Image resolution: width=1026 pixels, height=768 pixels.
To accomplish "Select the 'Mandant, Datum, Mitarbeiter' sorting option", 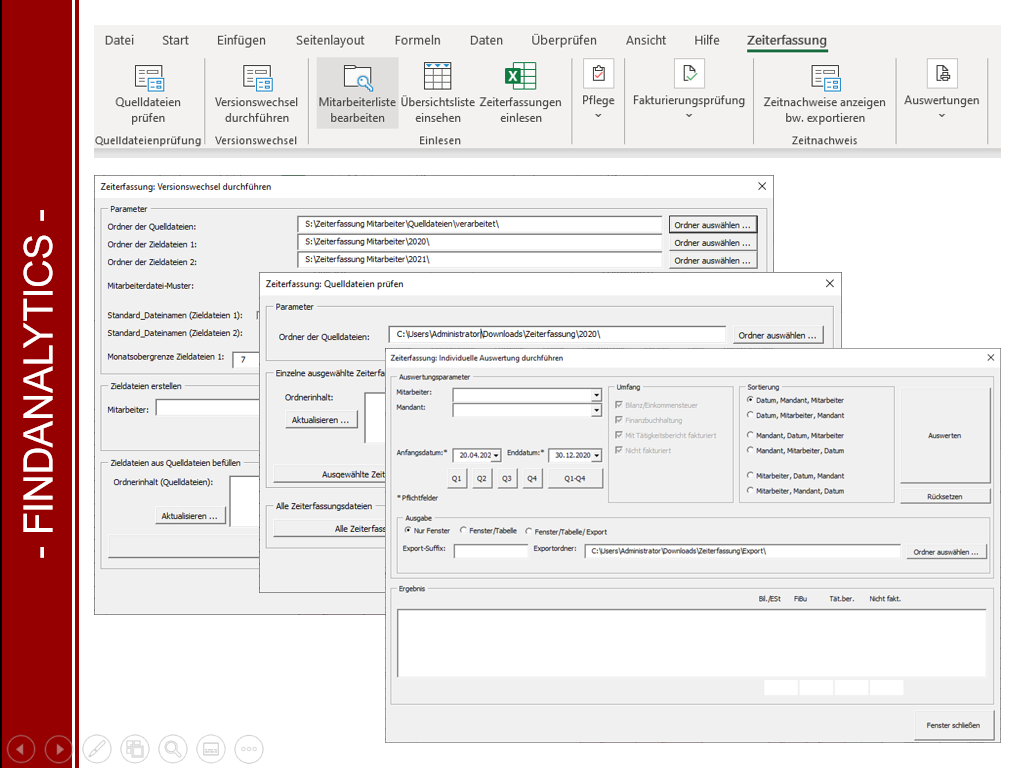I will point(751,435).
